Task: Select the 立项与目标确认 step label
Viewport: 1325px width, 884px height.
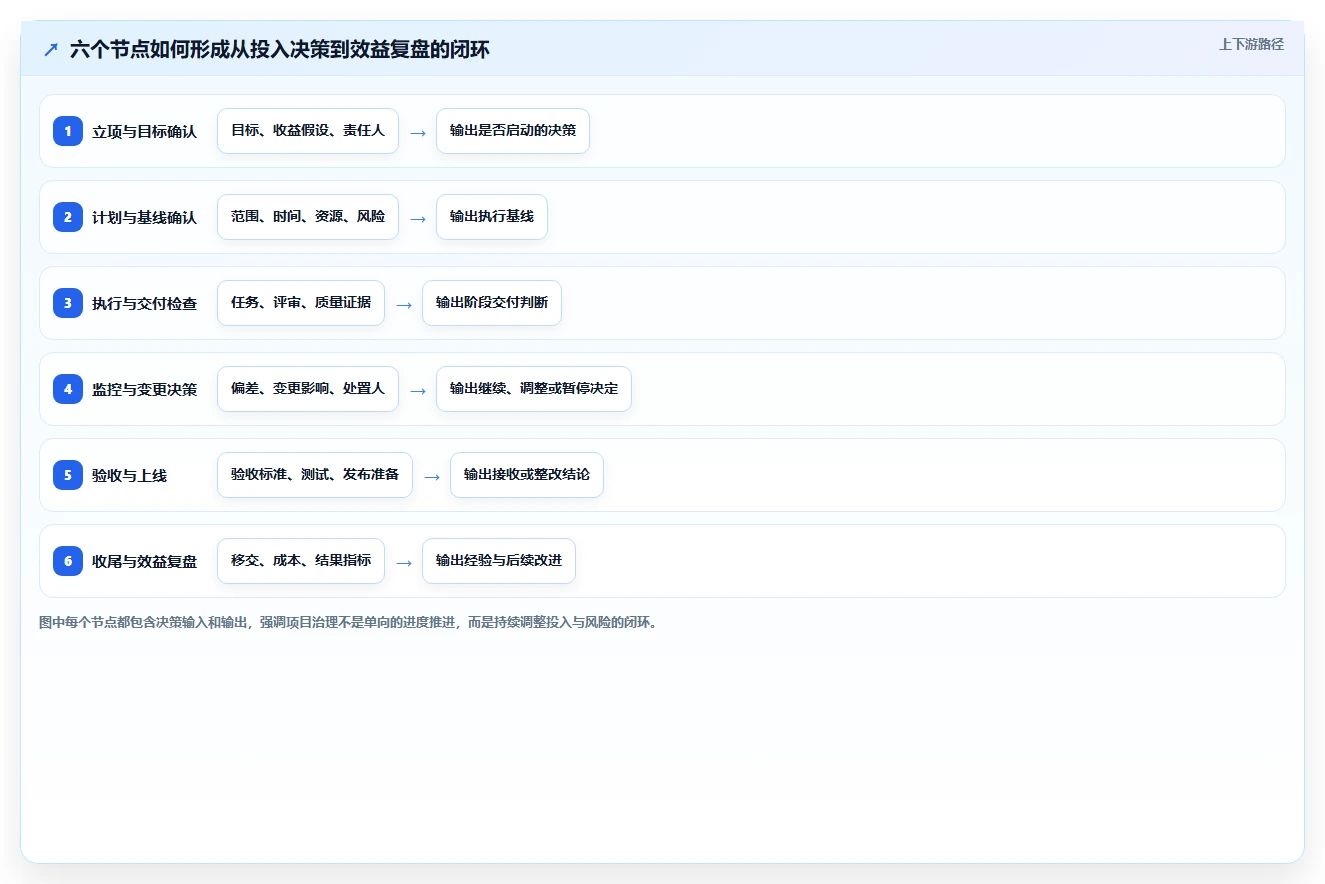Action: coord(145,131)
